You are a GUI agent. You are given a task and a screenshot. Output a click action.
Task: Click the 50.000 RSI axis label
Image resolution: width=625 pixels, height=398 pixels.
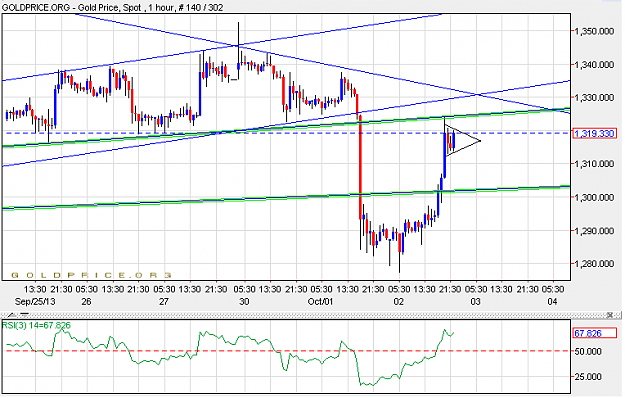tap(588, 351)
